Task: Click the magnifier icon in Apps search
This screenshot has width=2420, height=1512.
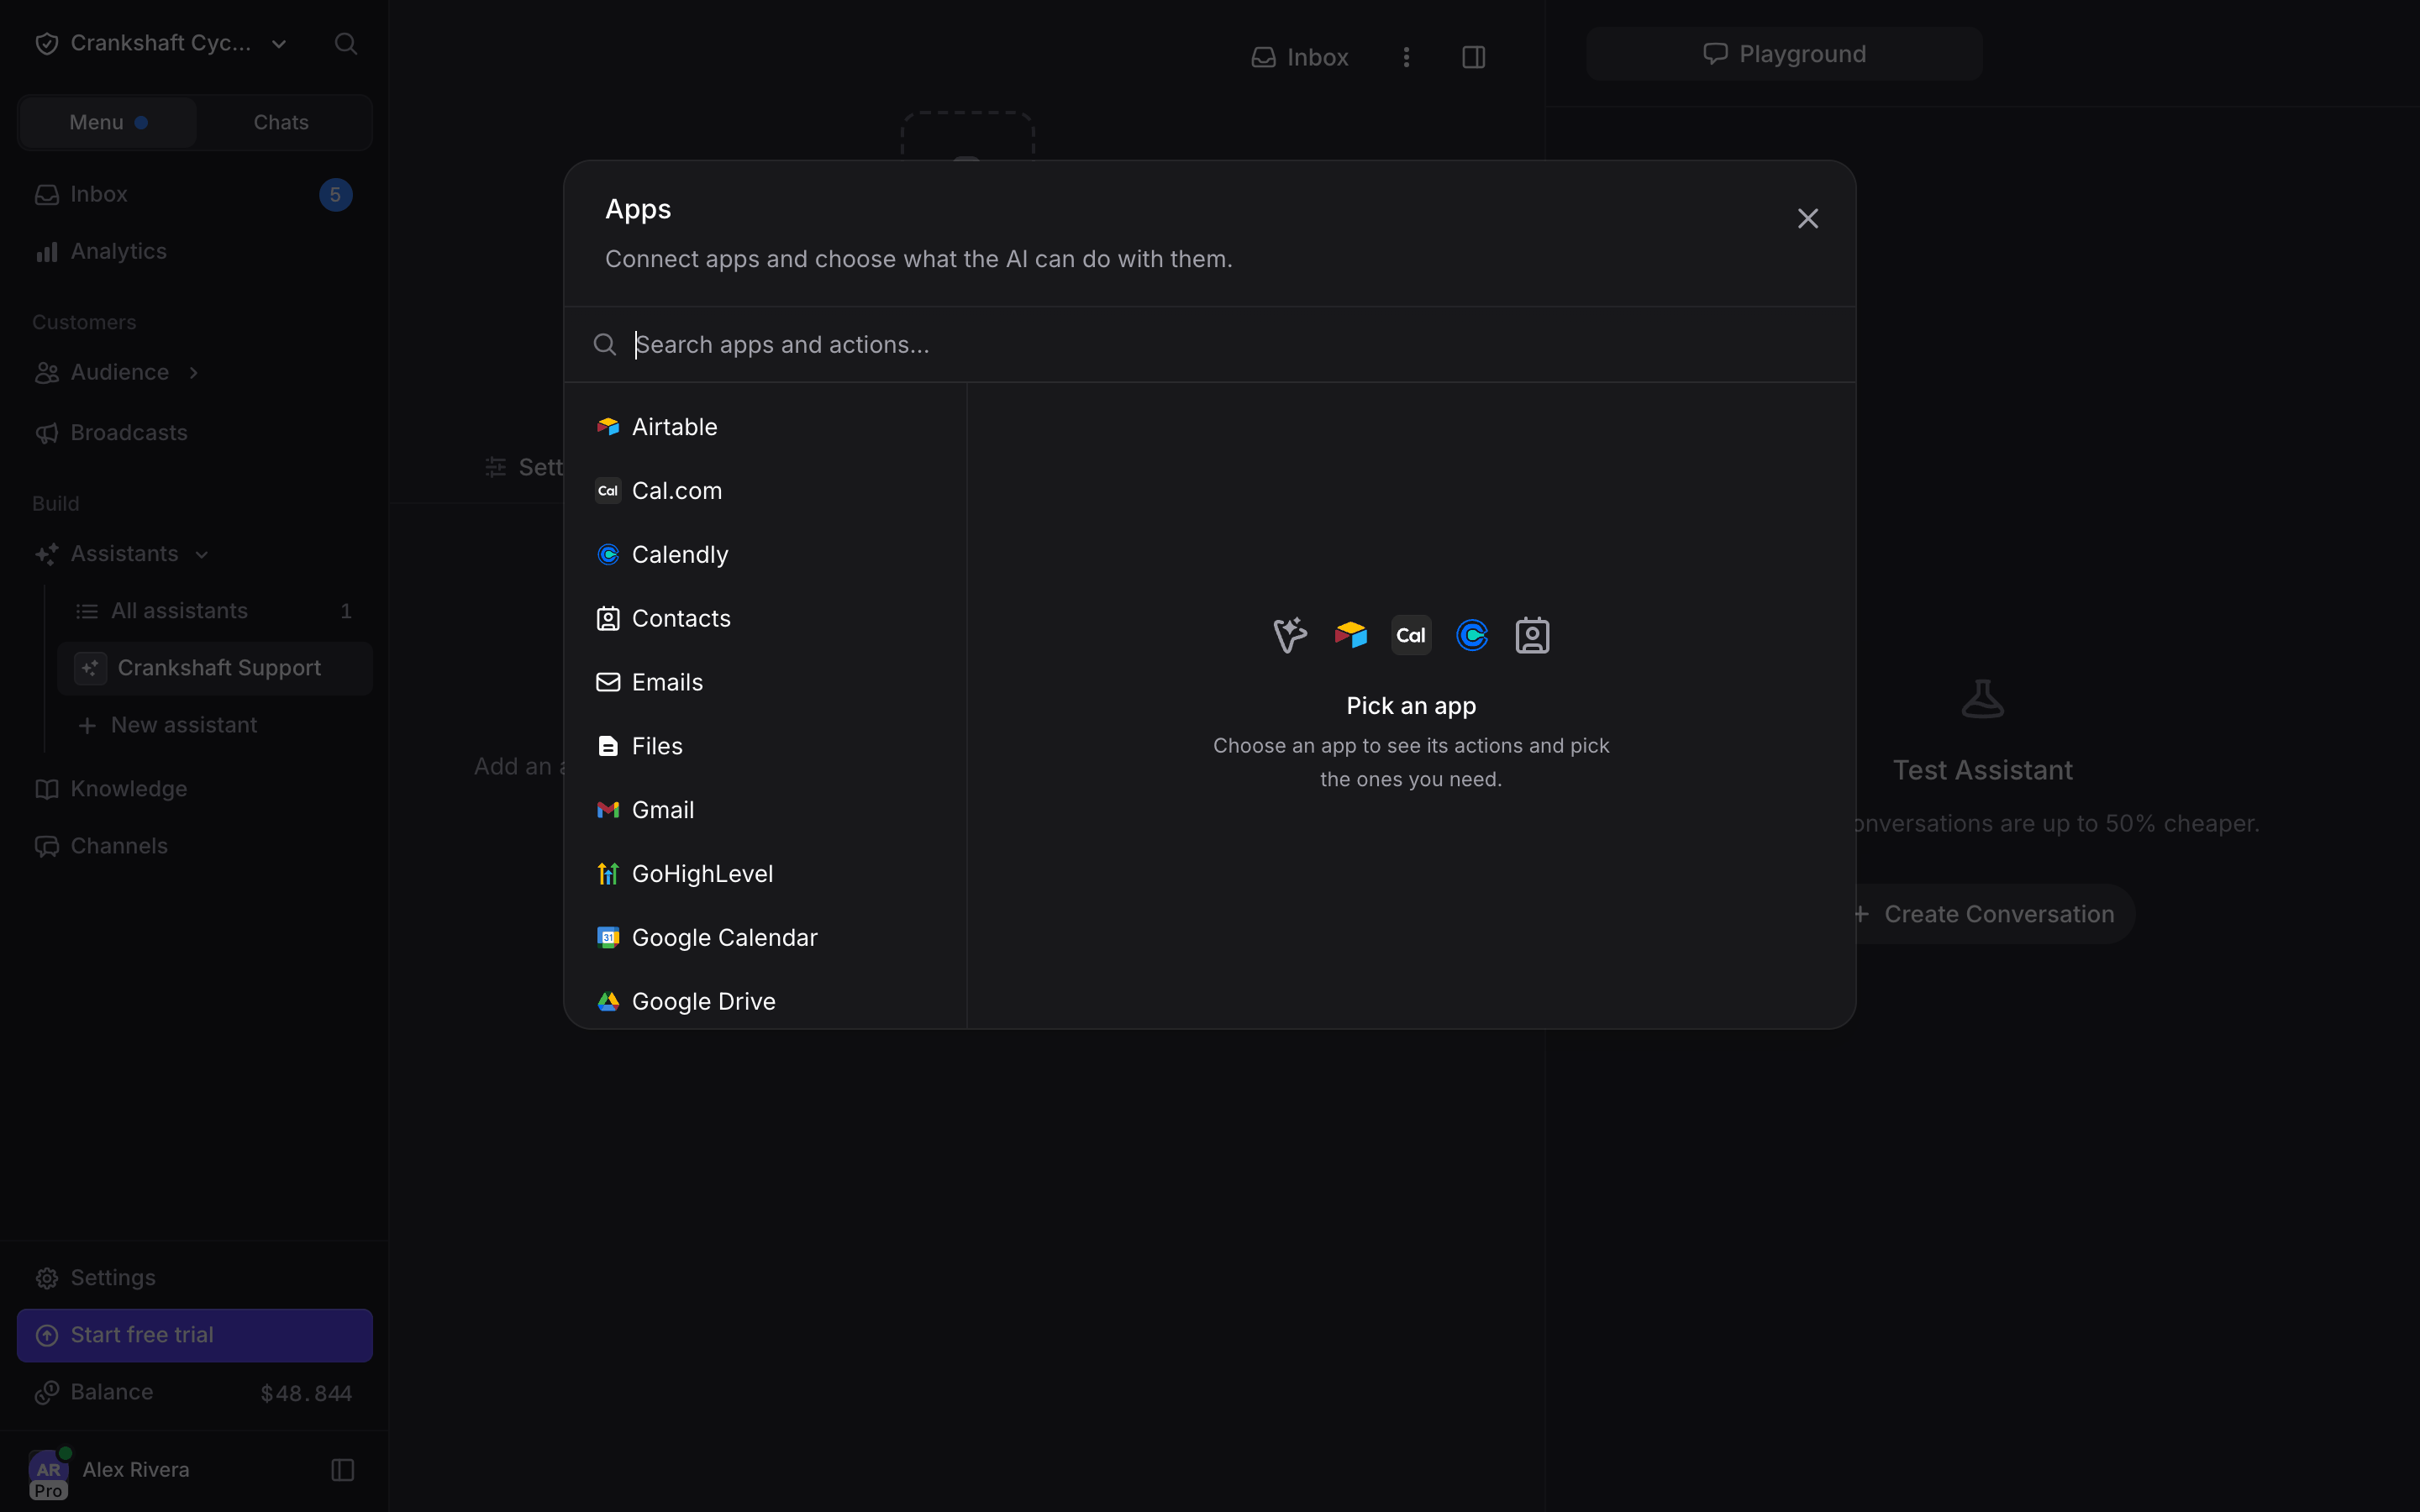Action: [x=604, y=345]
